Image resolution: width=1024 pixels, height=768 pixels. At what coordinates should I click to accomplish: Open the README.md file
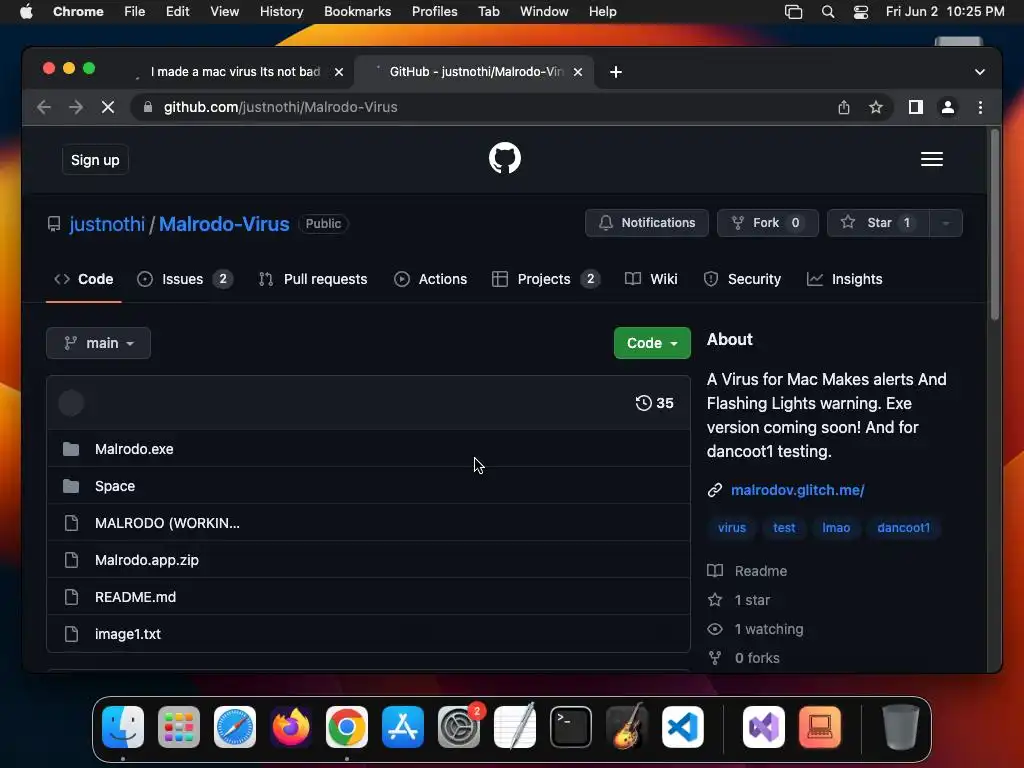135,597
